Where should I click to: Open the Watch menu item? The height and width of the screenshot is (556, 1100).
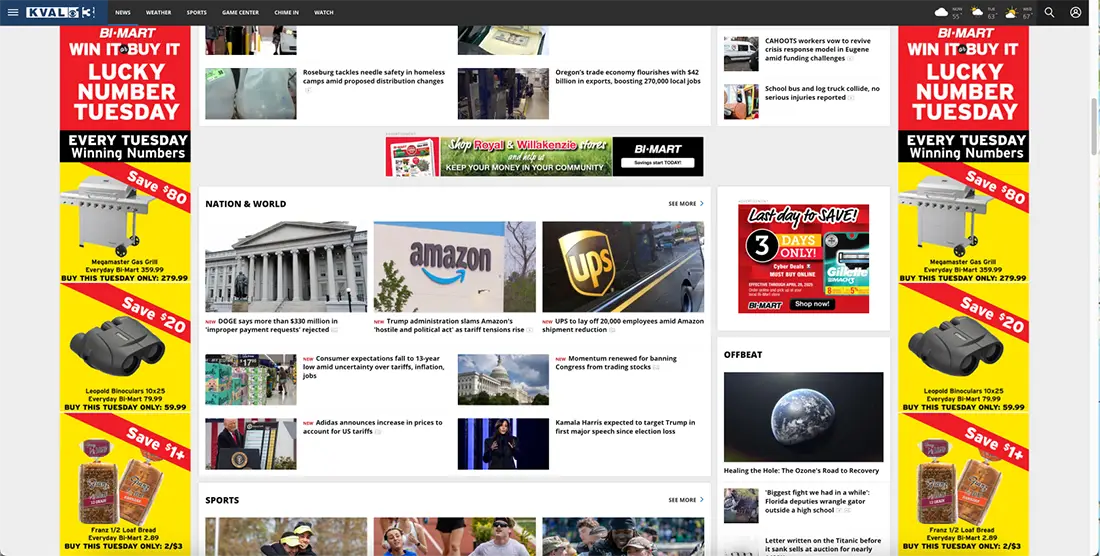click(323, 13)
